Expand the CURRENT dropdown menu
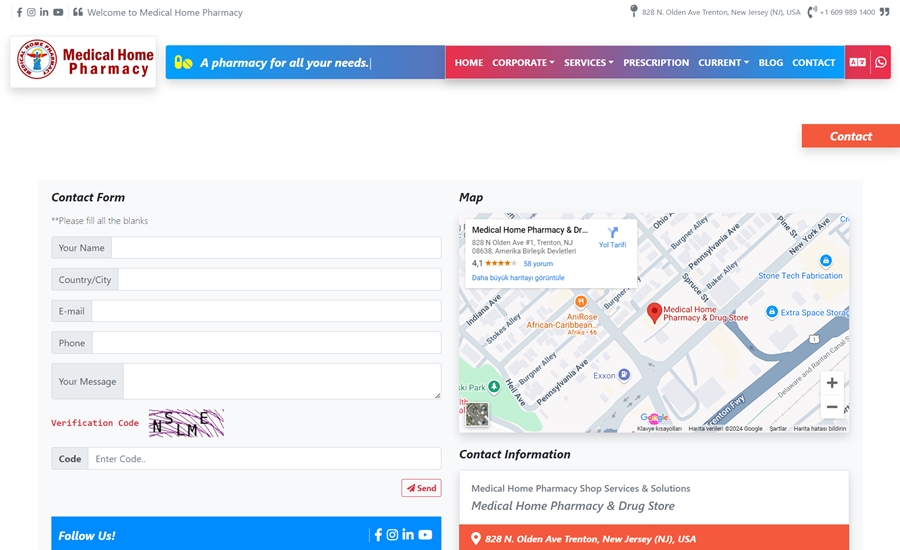Screen dimensions: 900x550 pos(723,62)
